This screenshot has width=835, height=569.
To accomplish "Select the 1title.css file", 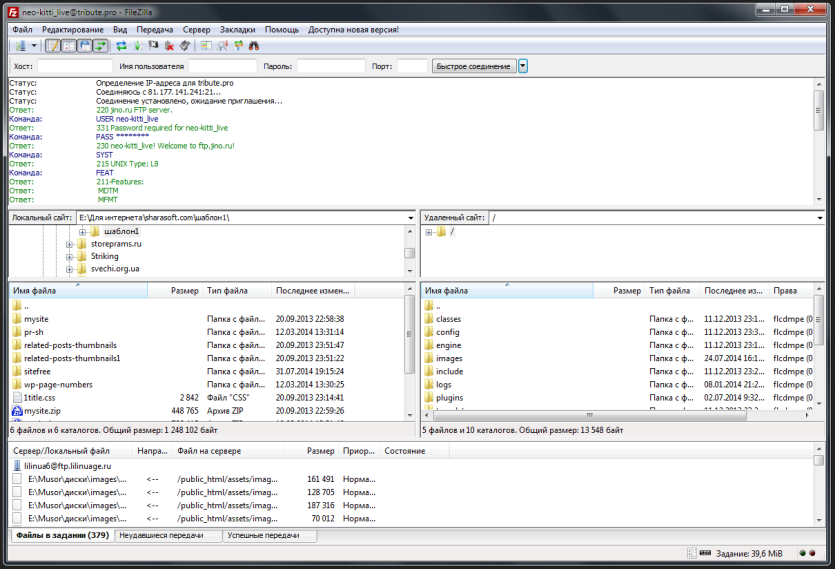I will click(x=39, y=398).
